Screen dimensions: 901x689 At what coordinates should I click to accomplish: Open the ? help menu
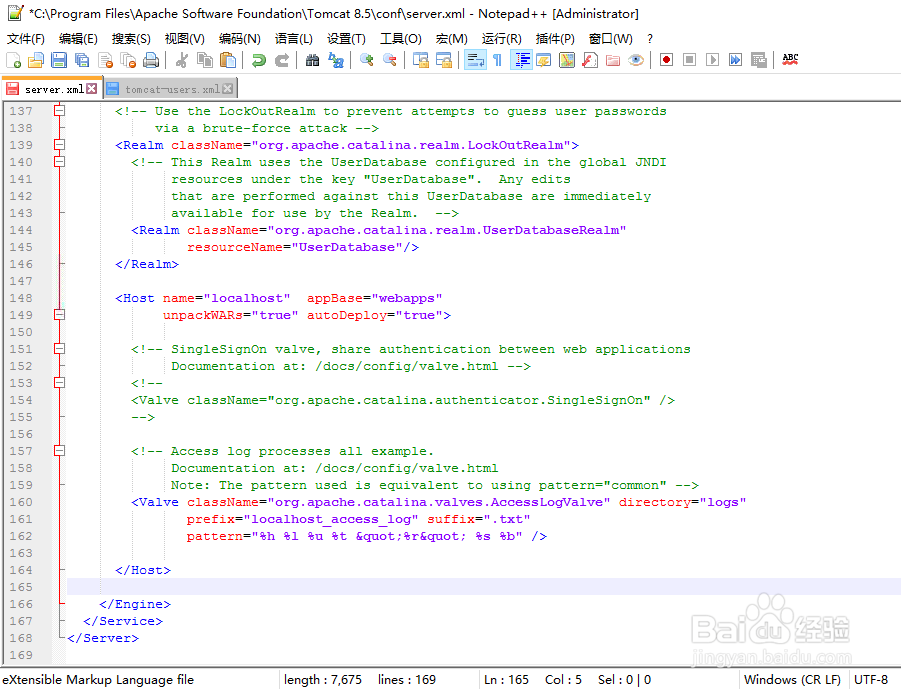pos(650,39)
